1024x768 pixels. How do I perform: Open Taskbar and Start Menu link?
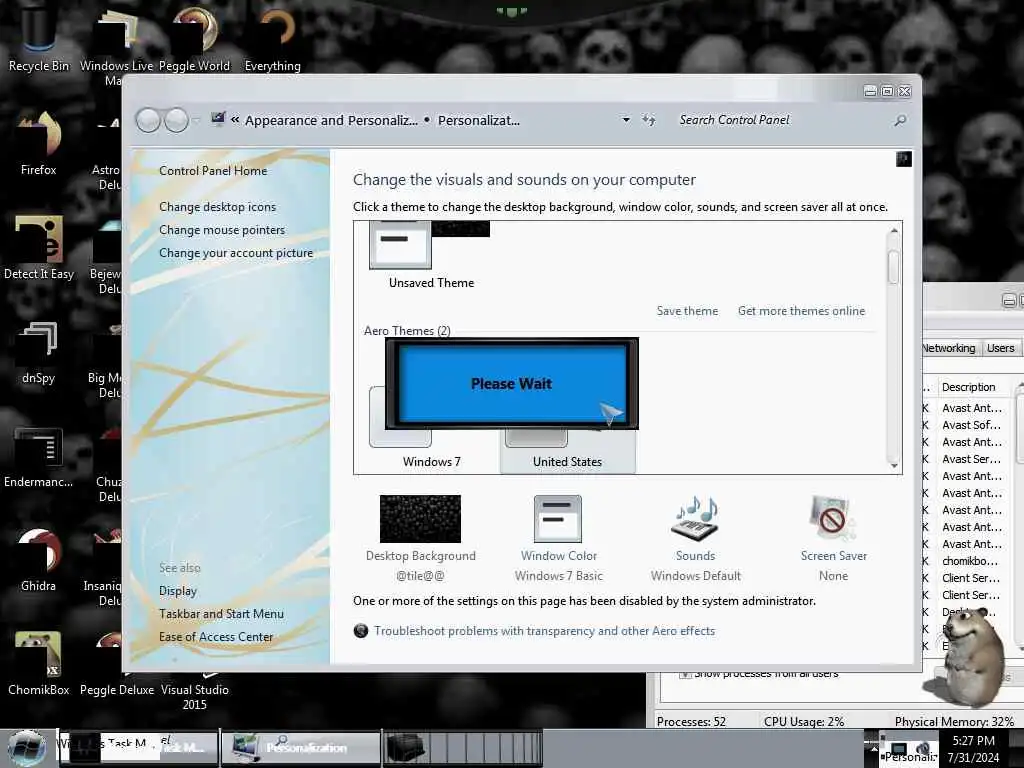(221, 614)
